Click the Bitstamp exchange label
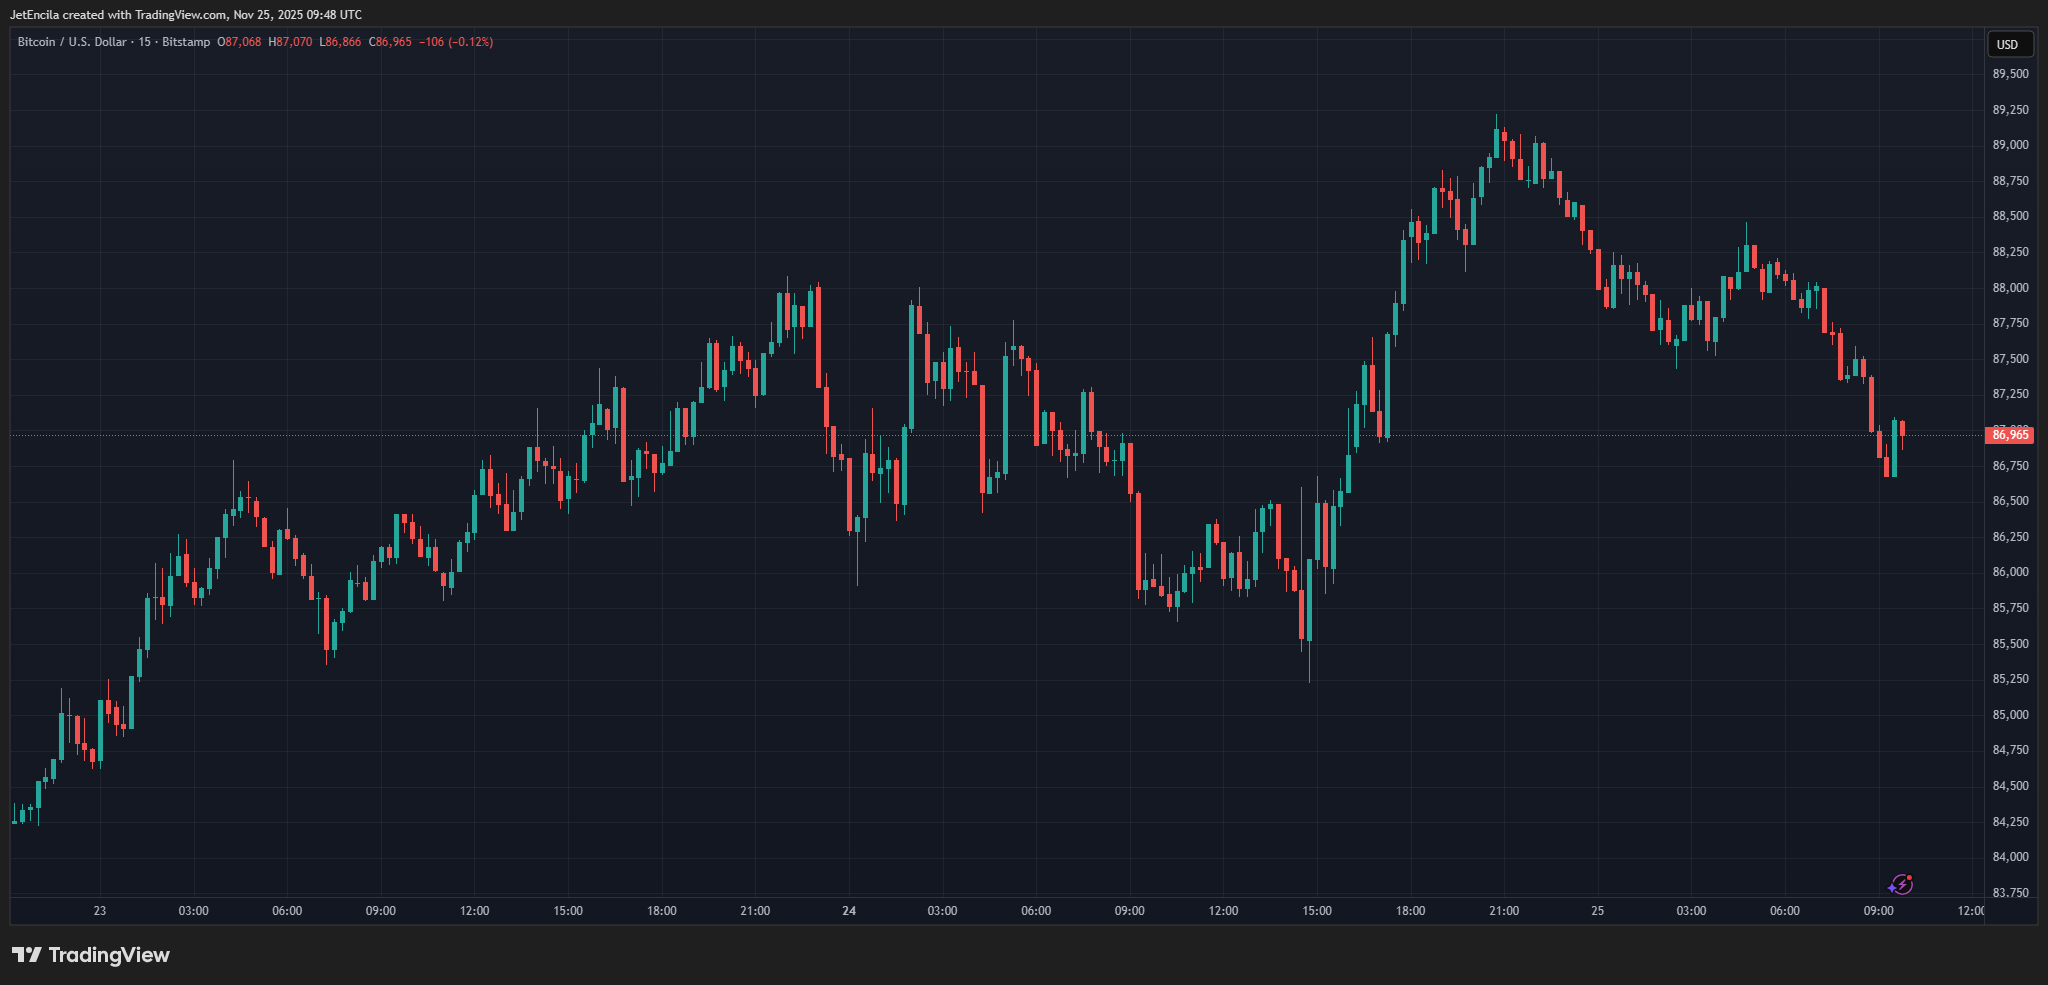The image size is (2048, 985). pyautogui.click(x=186, y=42)
